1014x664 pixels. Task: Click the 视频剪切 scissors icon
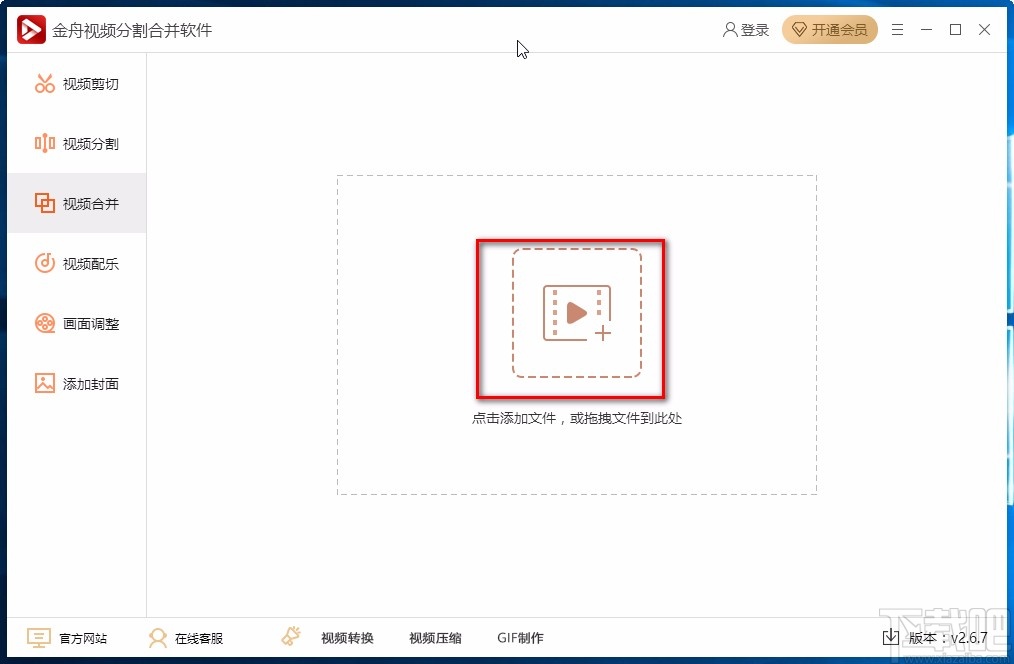pos(45,83)
